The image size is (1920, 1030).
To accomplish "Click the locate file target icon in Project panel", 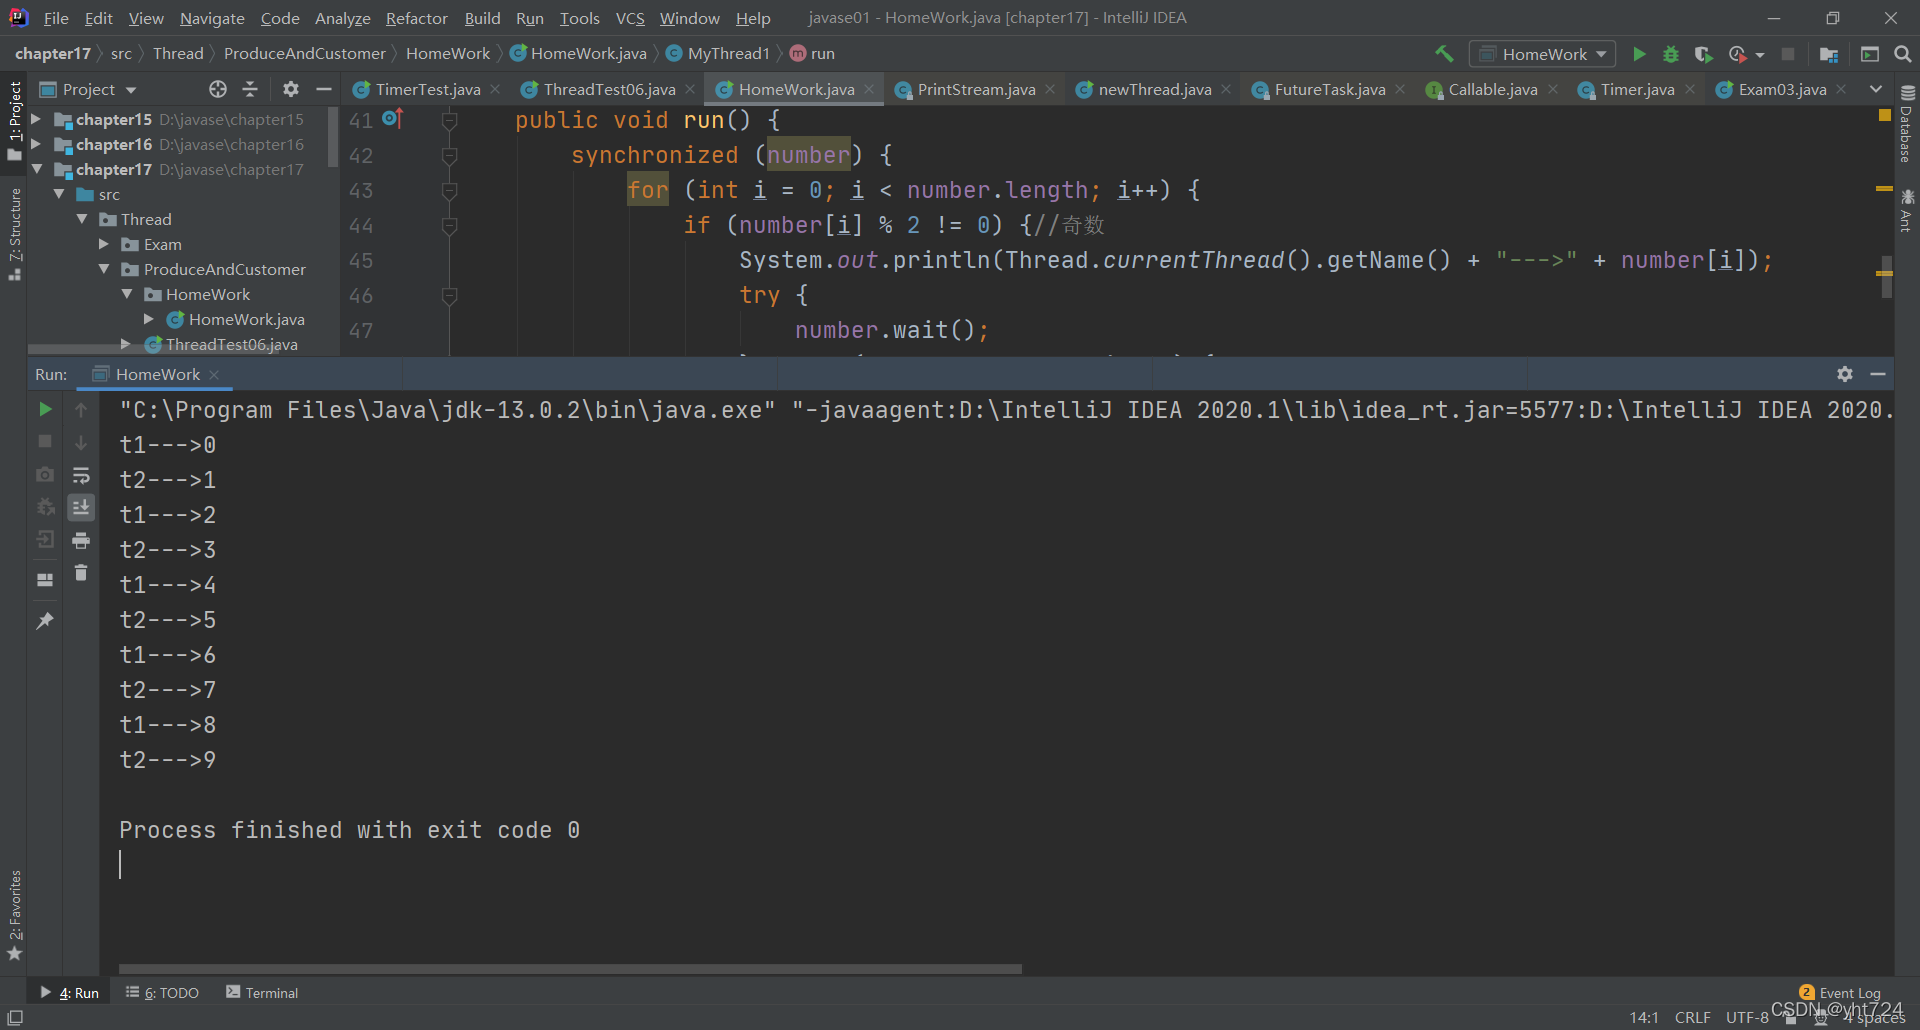I will [218, 89].
